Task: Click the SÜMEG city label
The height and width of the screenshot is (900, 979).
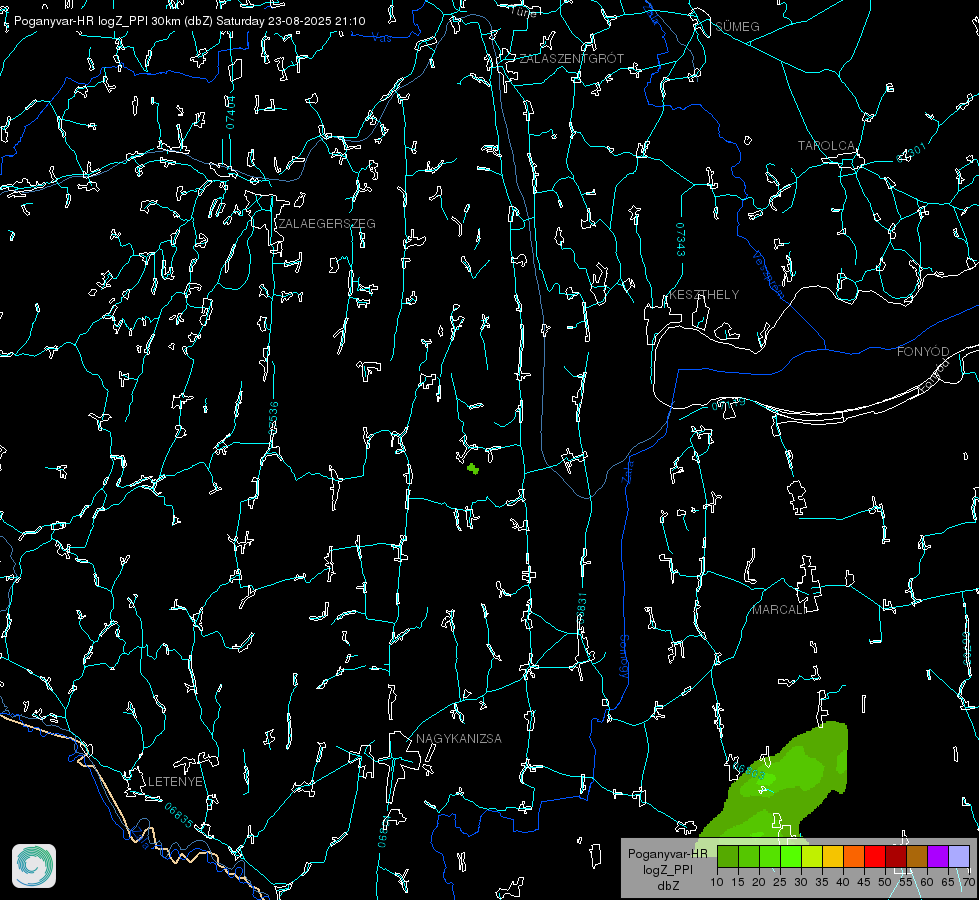Action: pos(737,27)
